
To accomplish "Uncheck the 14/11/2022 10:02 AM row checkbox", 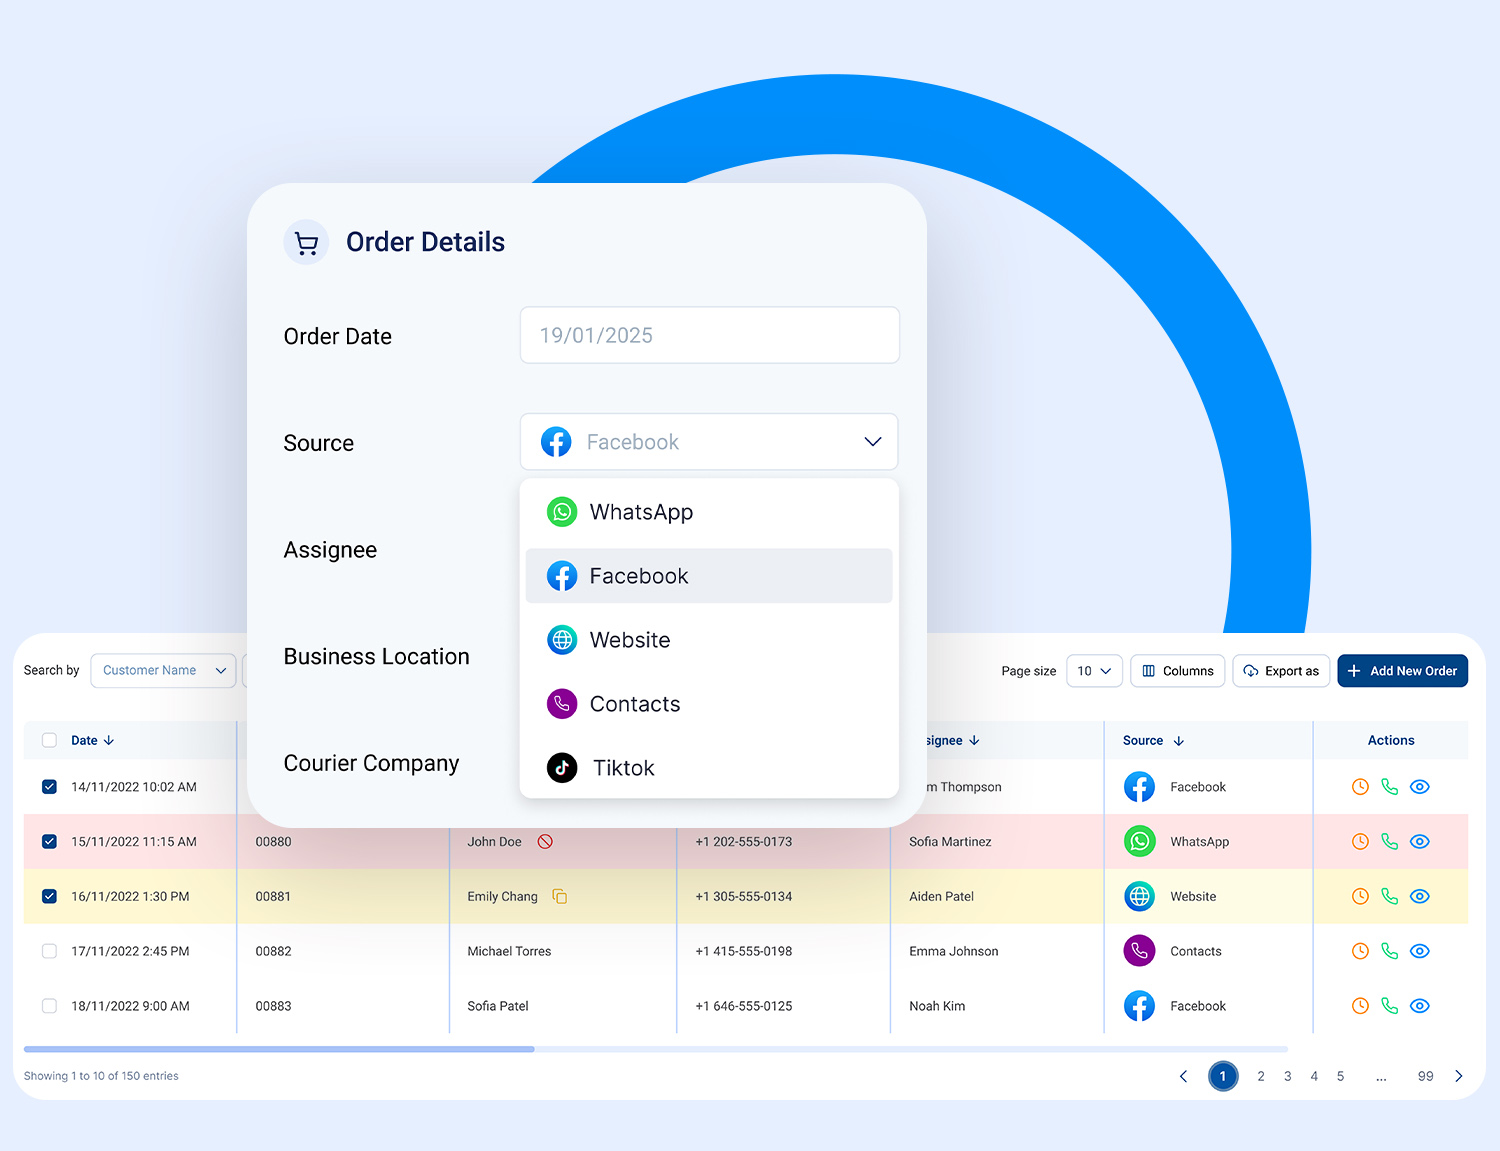I will (x=49, y=787).
